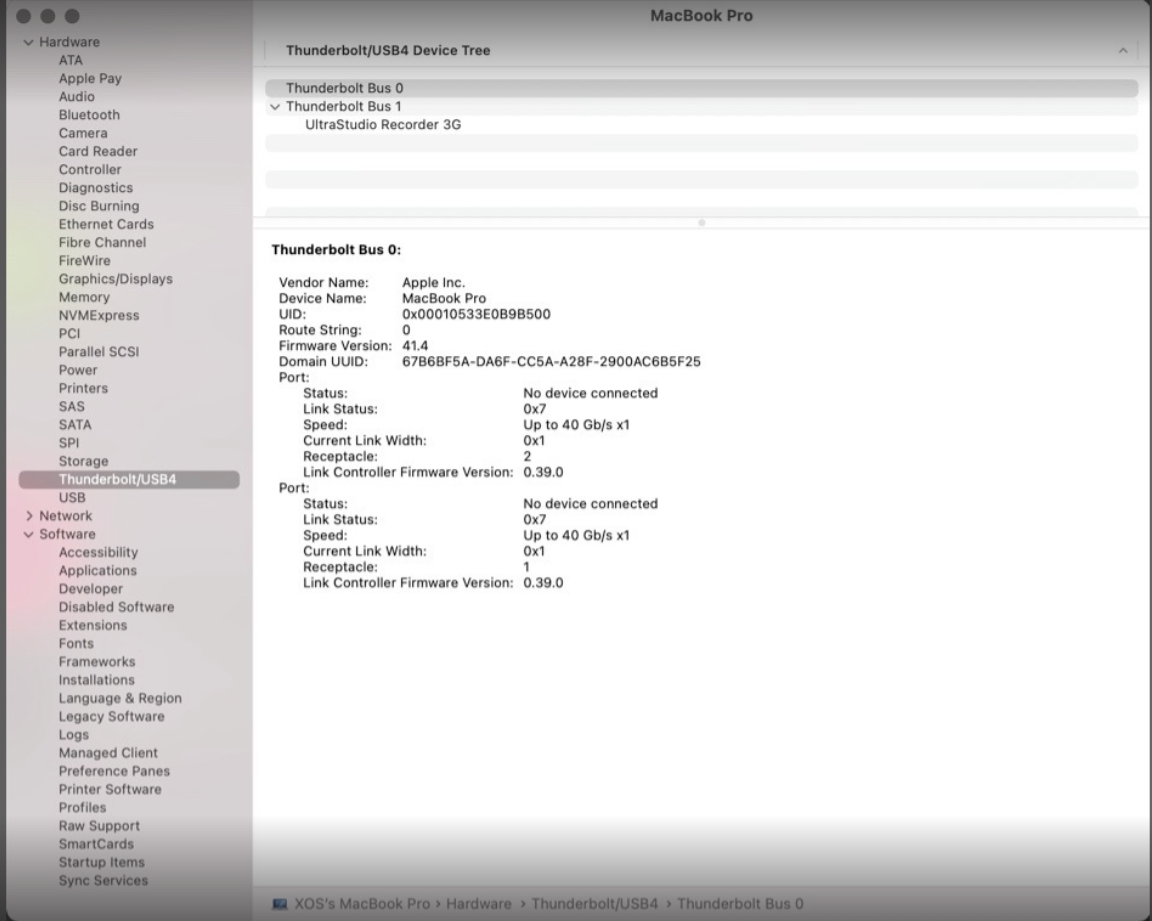This screenshot has width=1152, height=921.
Task: Open the Apple Pay category
Action: [x=90, y=79]
